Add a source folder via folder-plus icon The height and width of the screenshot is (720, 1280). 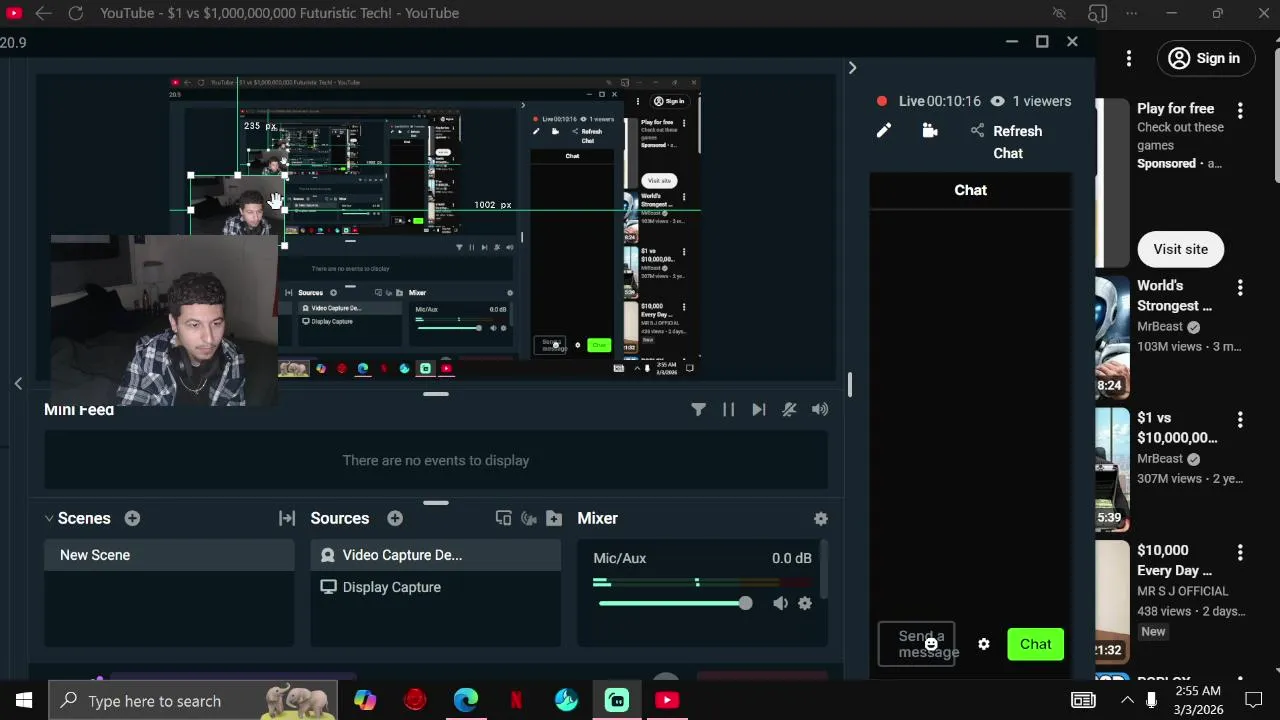point(554,518)
